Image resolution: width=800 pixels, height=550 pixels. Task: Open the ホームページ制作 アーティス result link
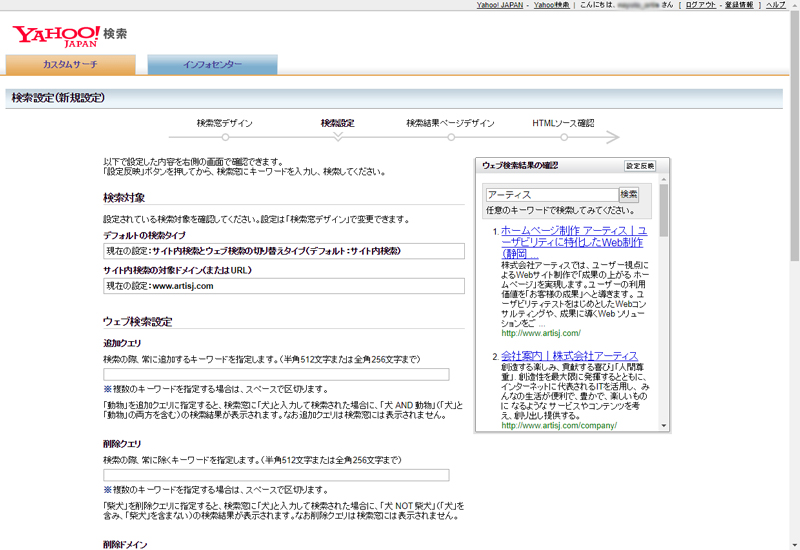click(x=574, y=242)
